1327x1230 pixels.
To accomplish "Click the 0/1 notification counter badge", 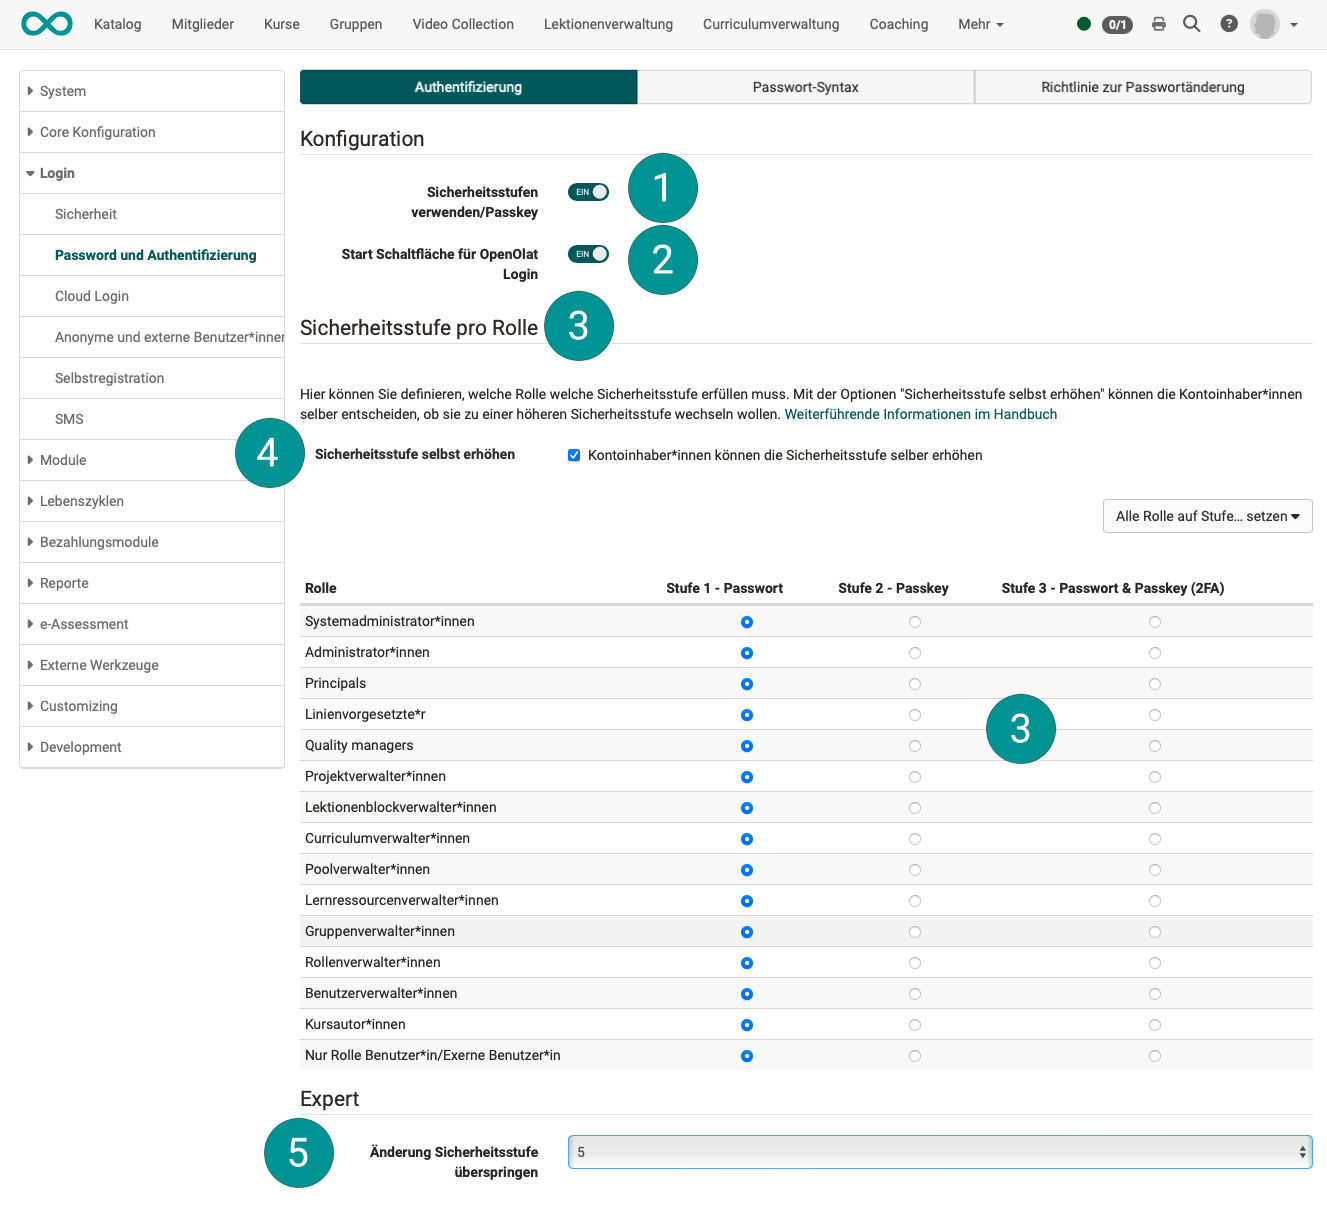I will coord(1116,25).
